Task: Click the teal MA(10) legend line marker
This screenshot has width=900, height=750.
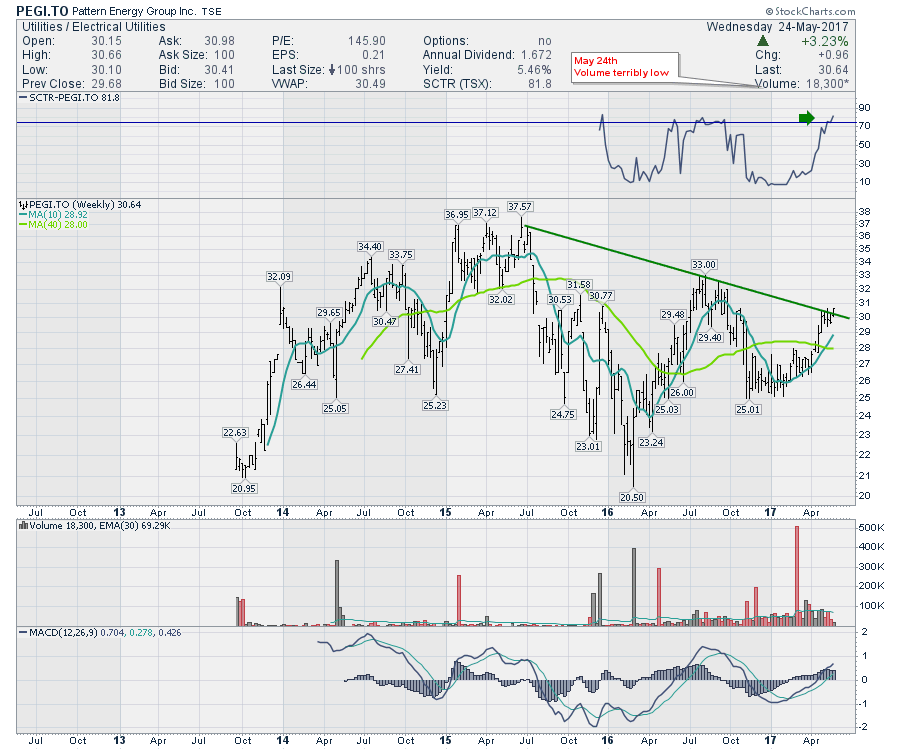Action: [23, 215]
